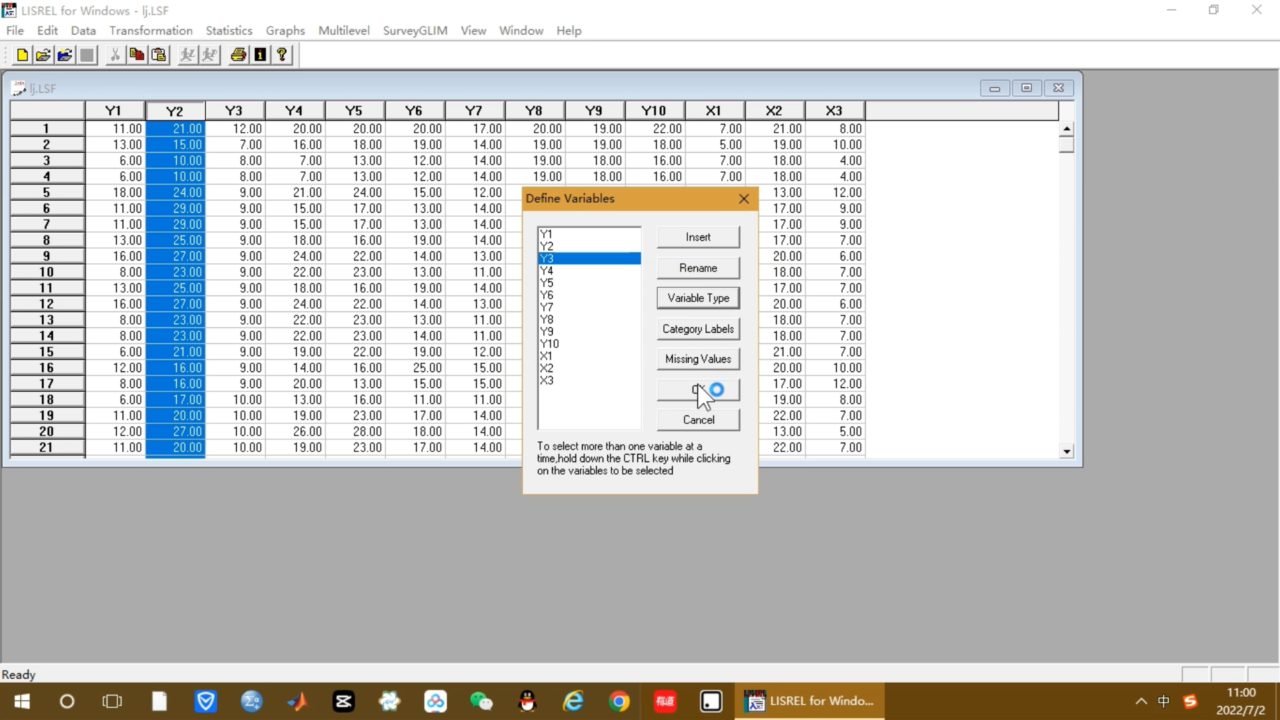Viewport: 1280px width, 720px height.
Task: Click the Cut scissors toolbar icon
Action: point(114,55)
